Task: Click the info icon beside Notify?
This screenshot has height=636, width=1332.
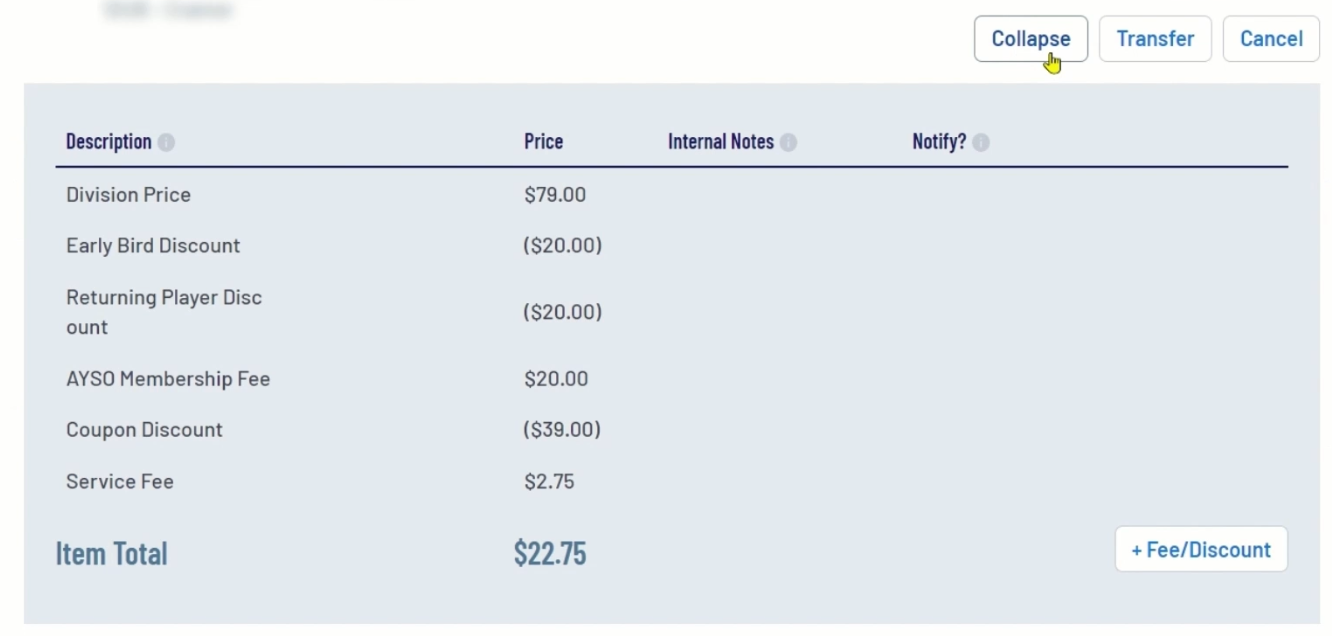Action: tap(981, 143)
